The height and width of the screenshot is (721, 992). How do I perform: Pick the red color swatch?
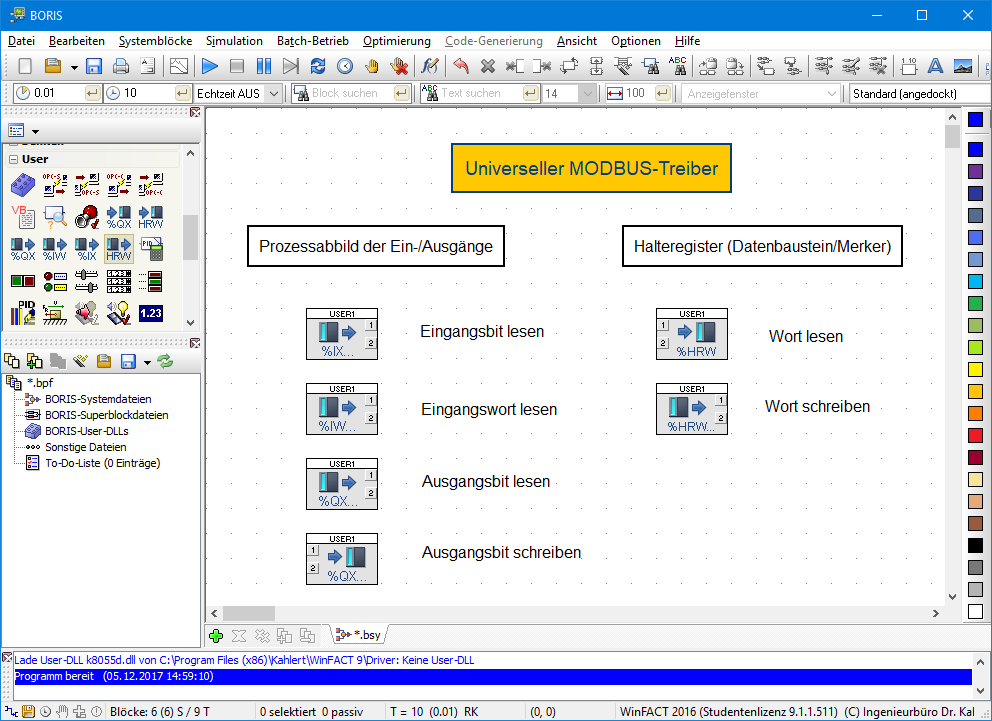[975, 435]
